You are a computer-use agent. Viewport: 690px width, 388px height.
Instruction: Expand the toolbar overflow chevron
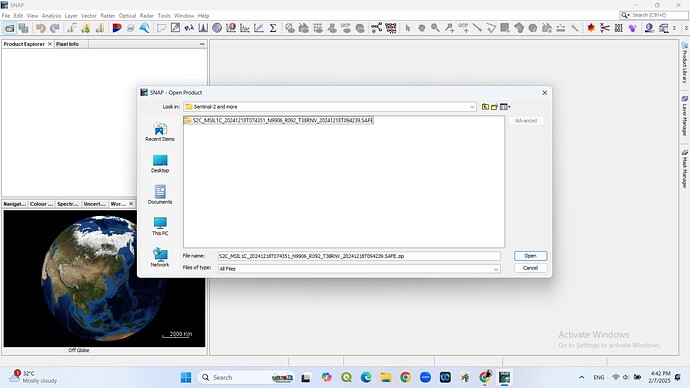pyautogui.click(x=674, y=28)
